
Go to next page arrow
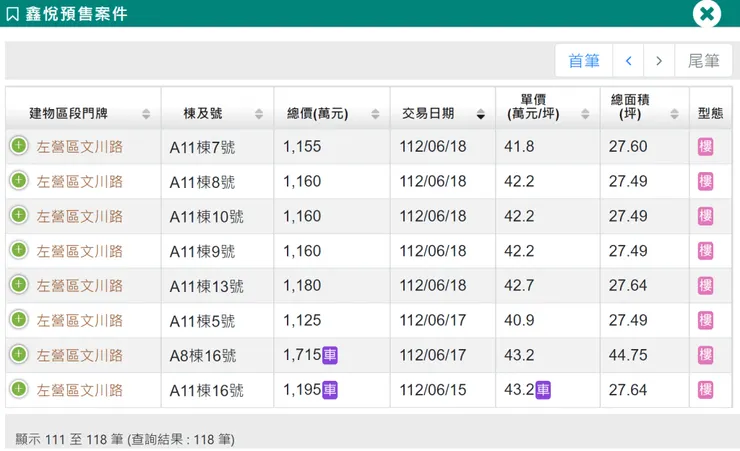tap(659, 61)
